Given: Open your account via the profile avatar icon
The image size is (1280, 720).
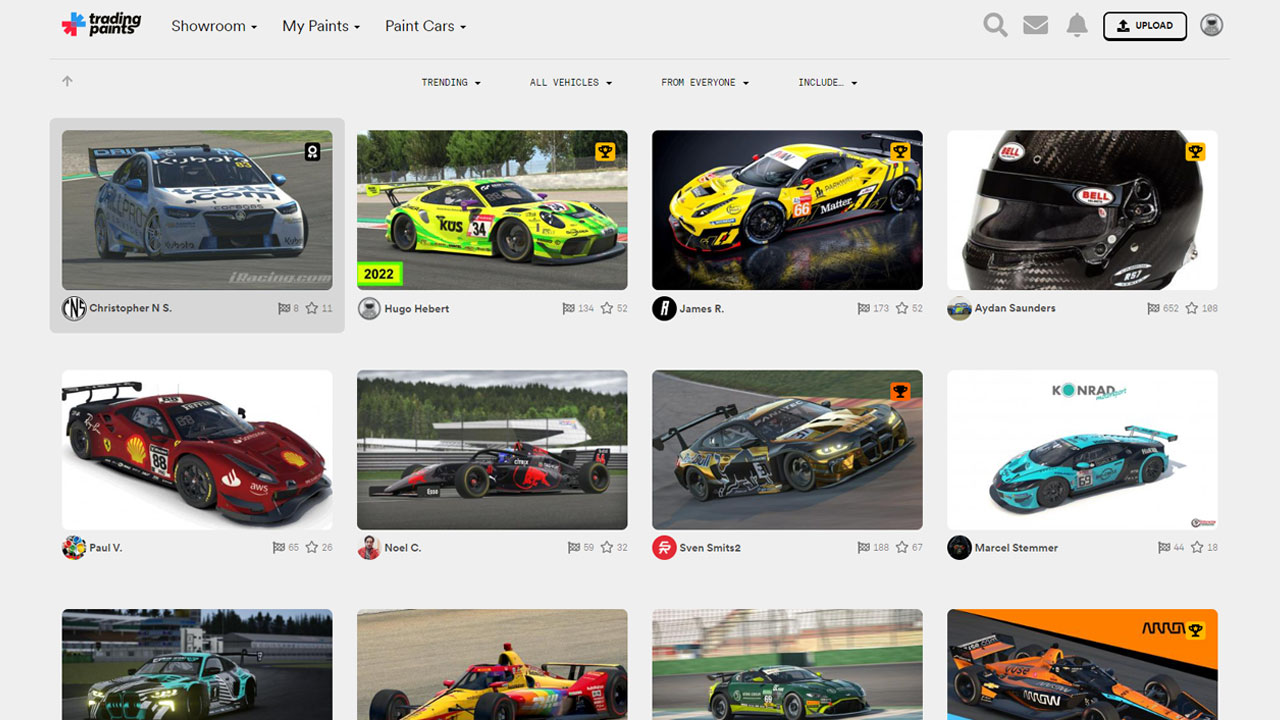Looking at the screenshot, I should [1211, 25].
